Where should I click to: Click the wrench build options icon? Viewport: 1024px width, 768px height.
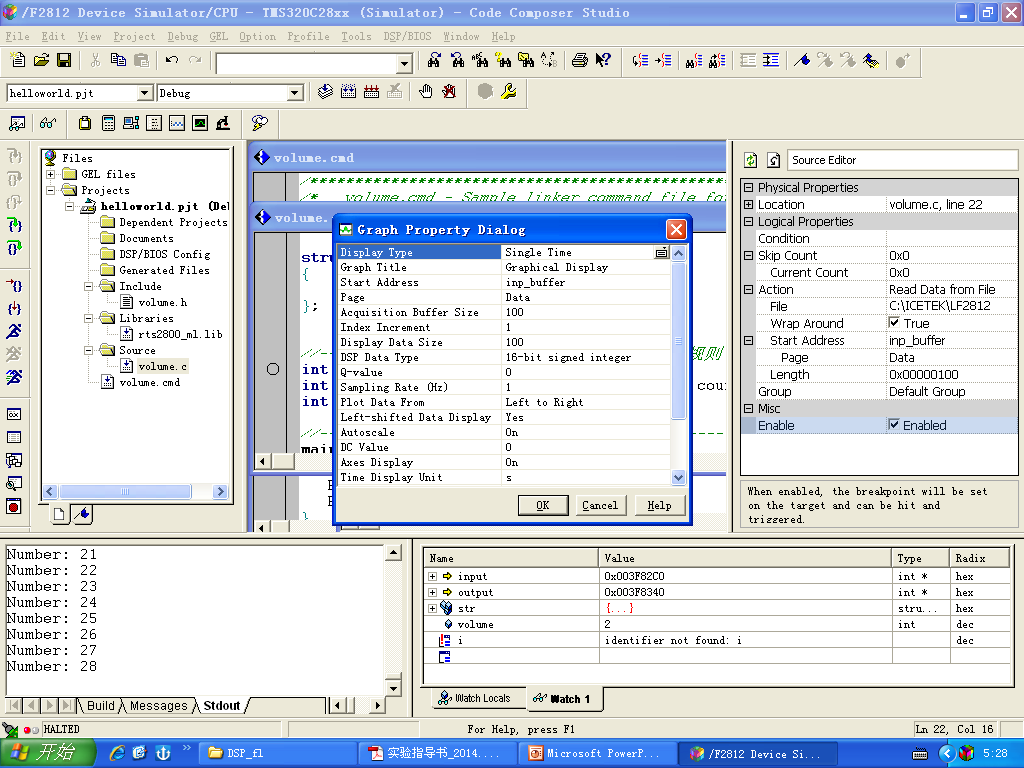point(509,91)
